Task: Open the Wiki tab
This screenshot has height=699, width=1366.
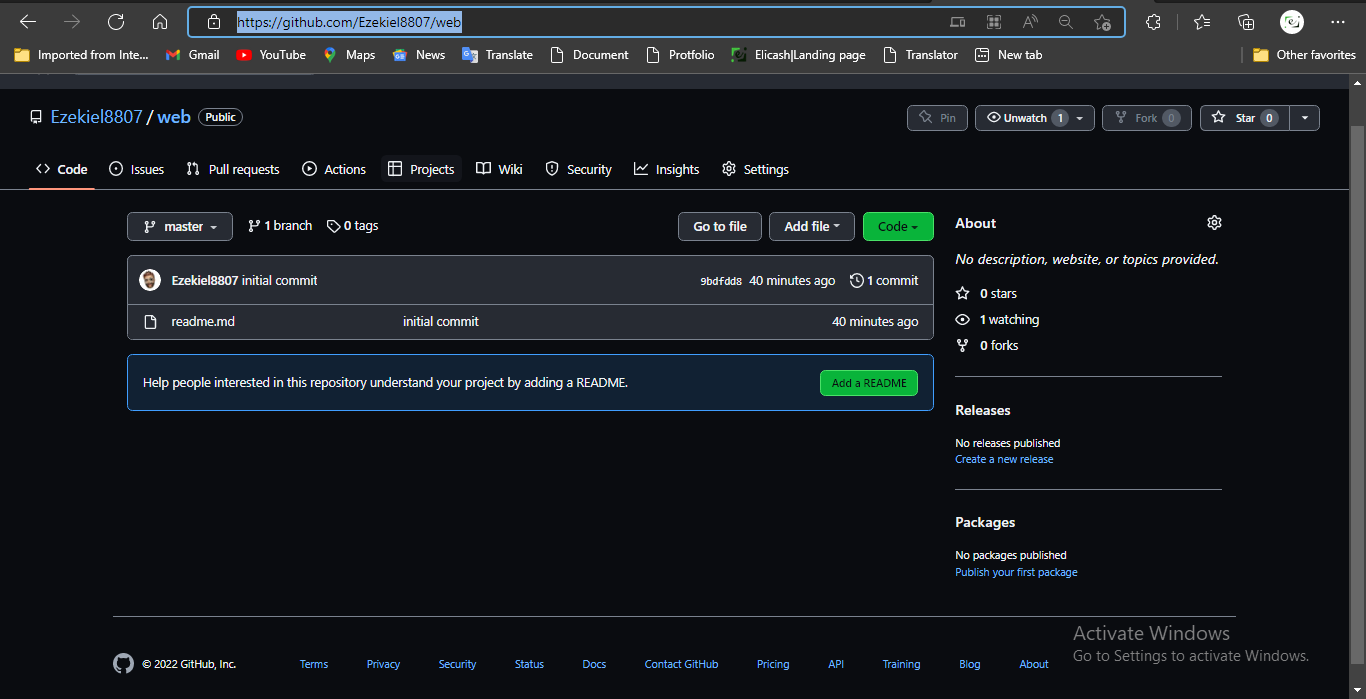Action: [x=499, y=169]
